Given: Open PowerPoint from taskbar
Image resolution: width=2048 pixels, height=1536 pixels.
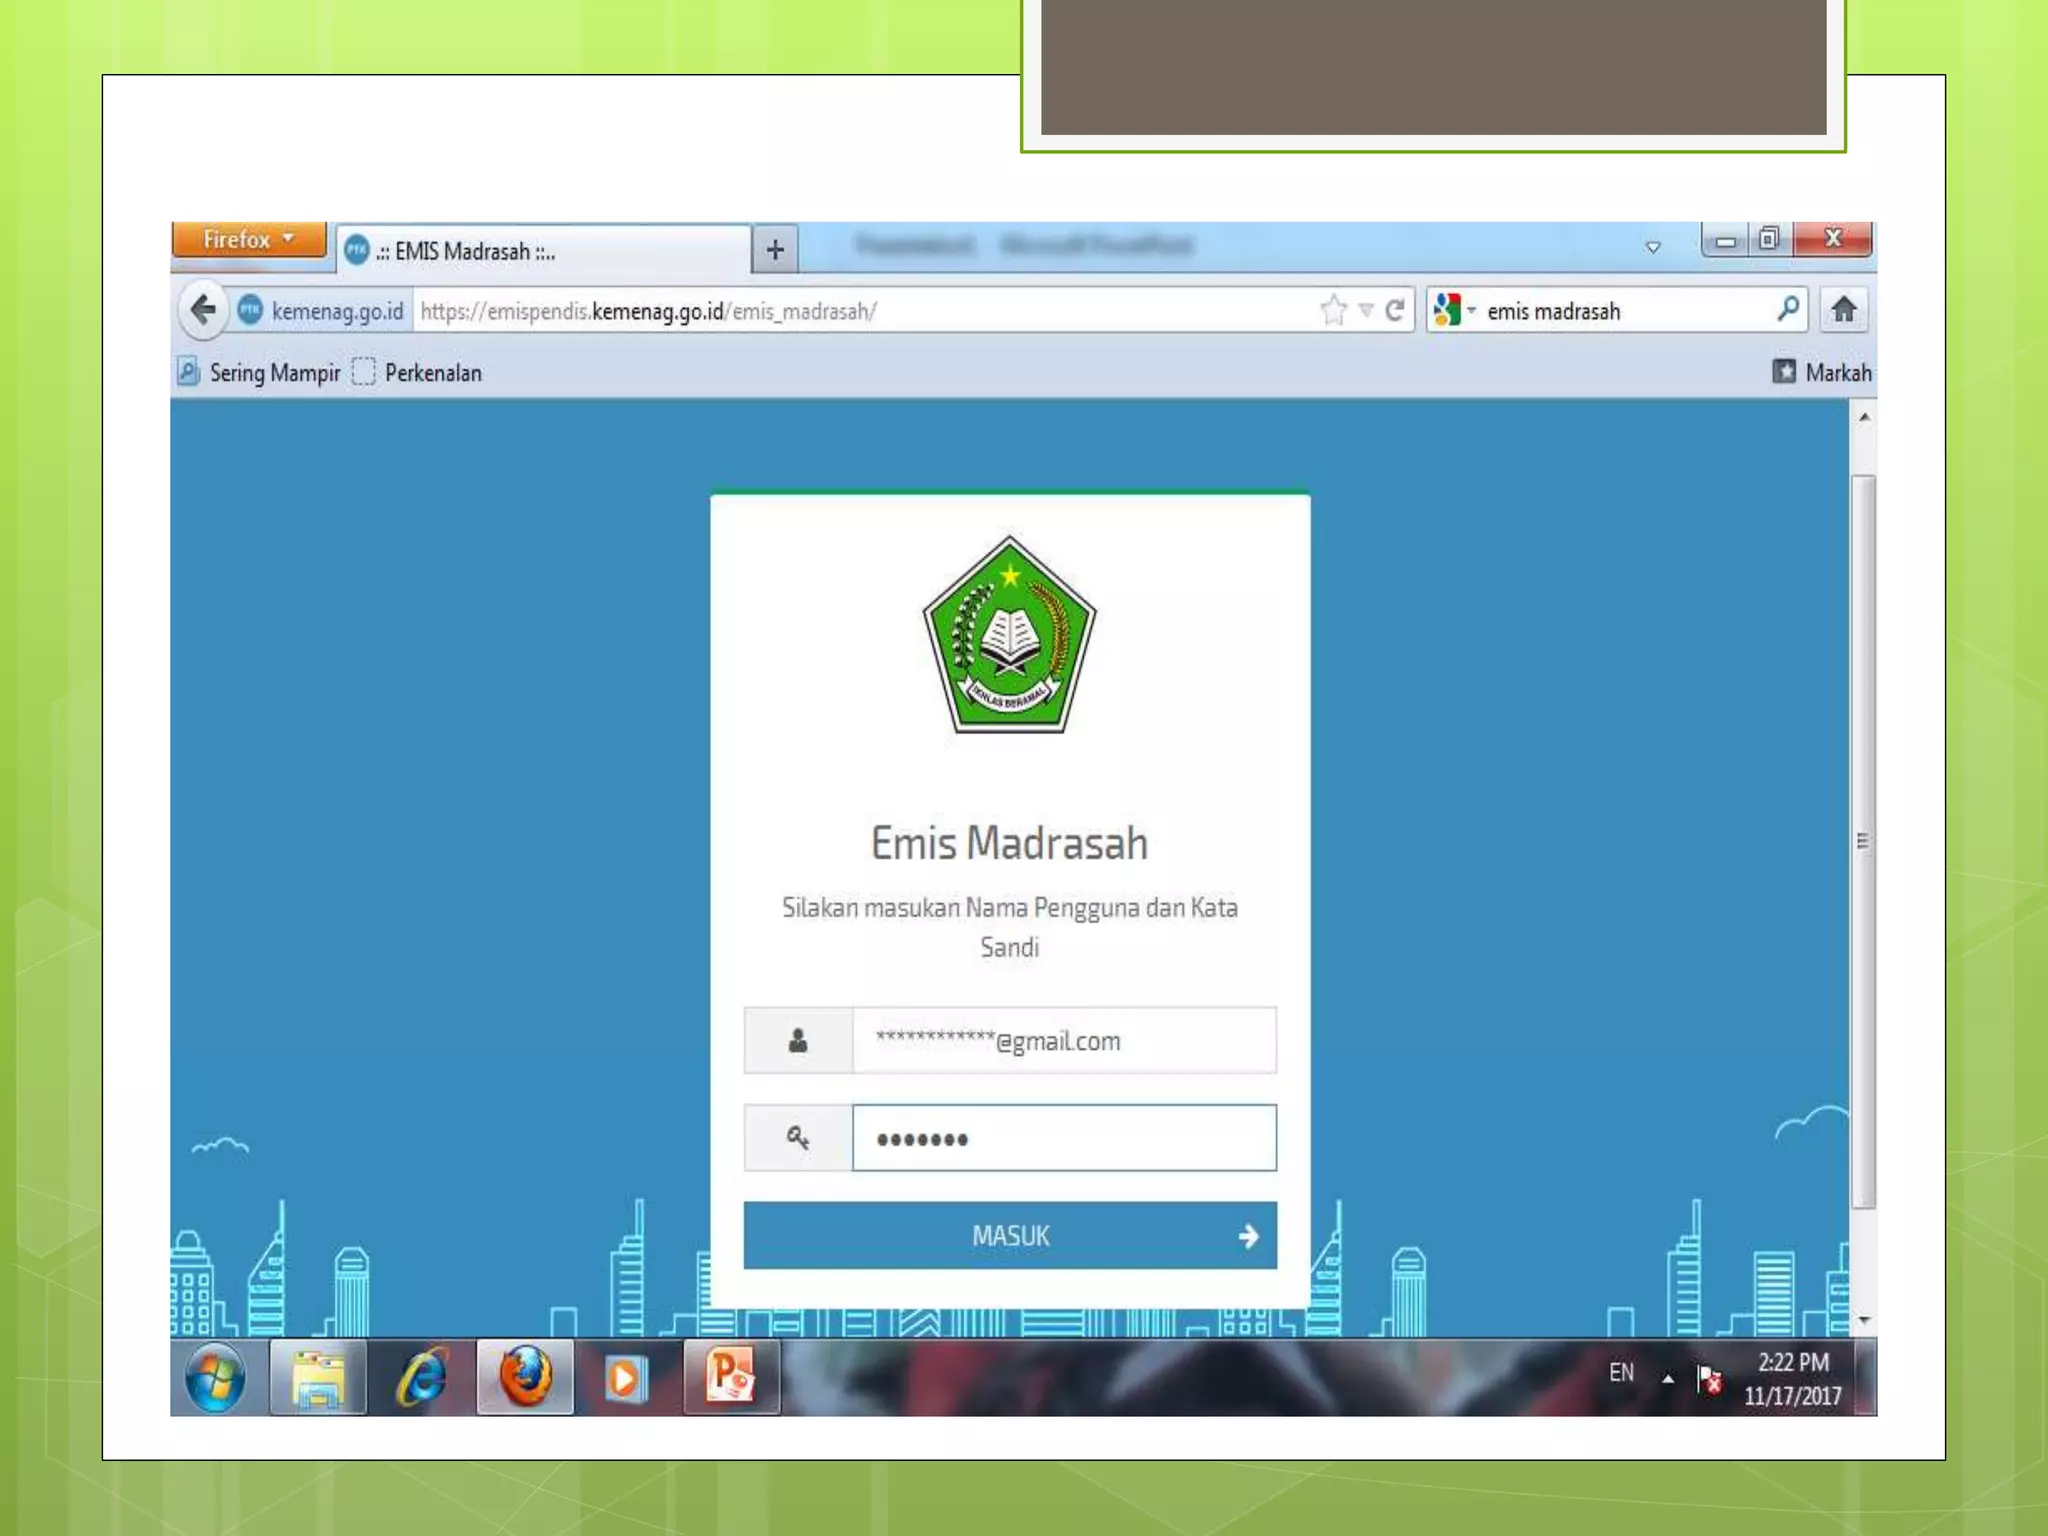Looking at the screenshot, I should click(730, 1378).
